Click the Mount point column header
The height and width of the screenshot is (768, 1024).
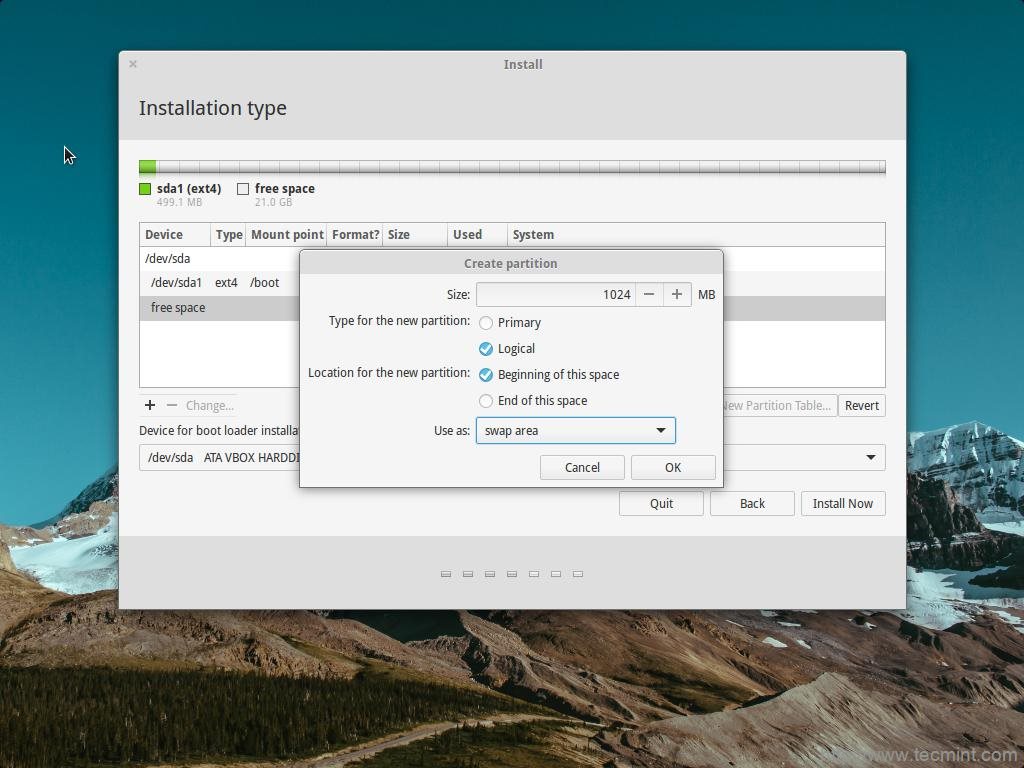pyautogui.click(x=287, y=234)
